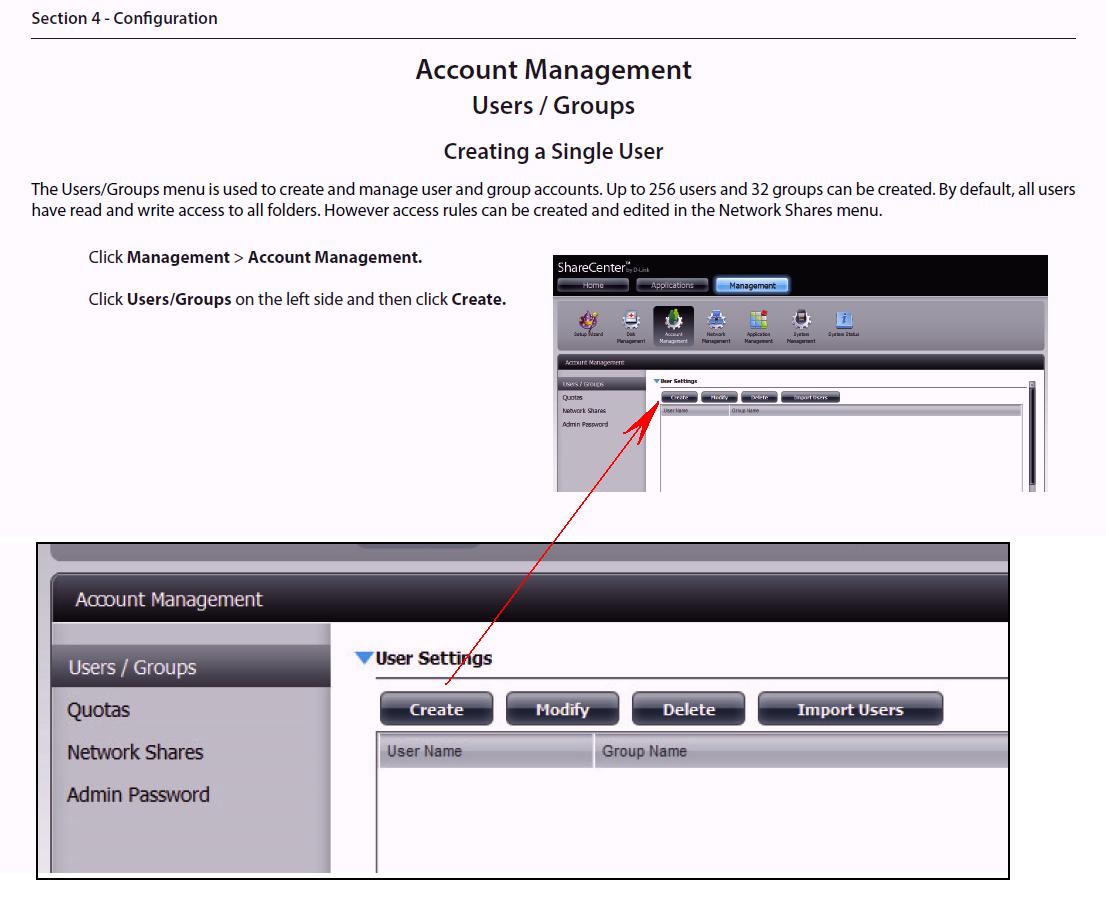This screenshot has height=917, width=1106.
Task: Select Quotas in the enlarged sidebar
Action: (98, 710)
